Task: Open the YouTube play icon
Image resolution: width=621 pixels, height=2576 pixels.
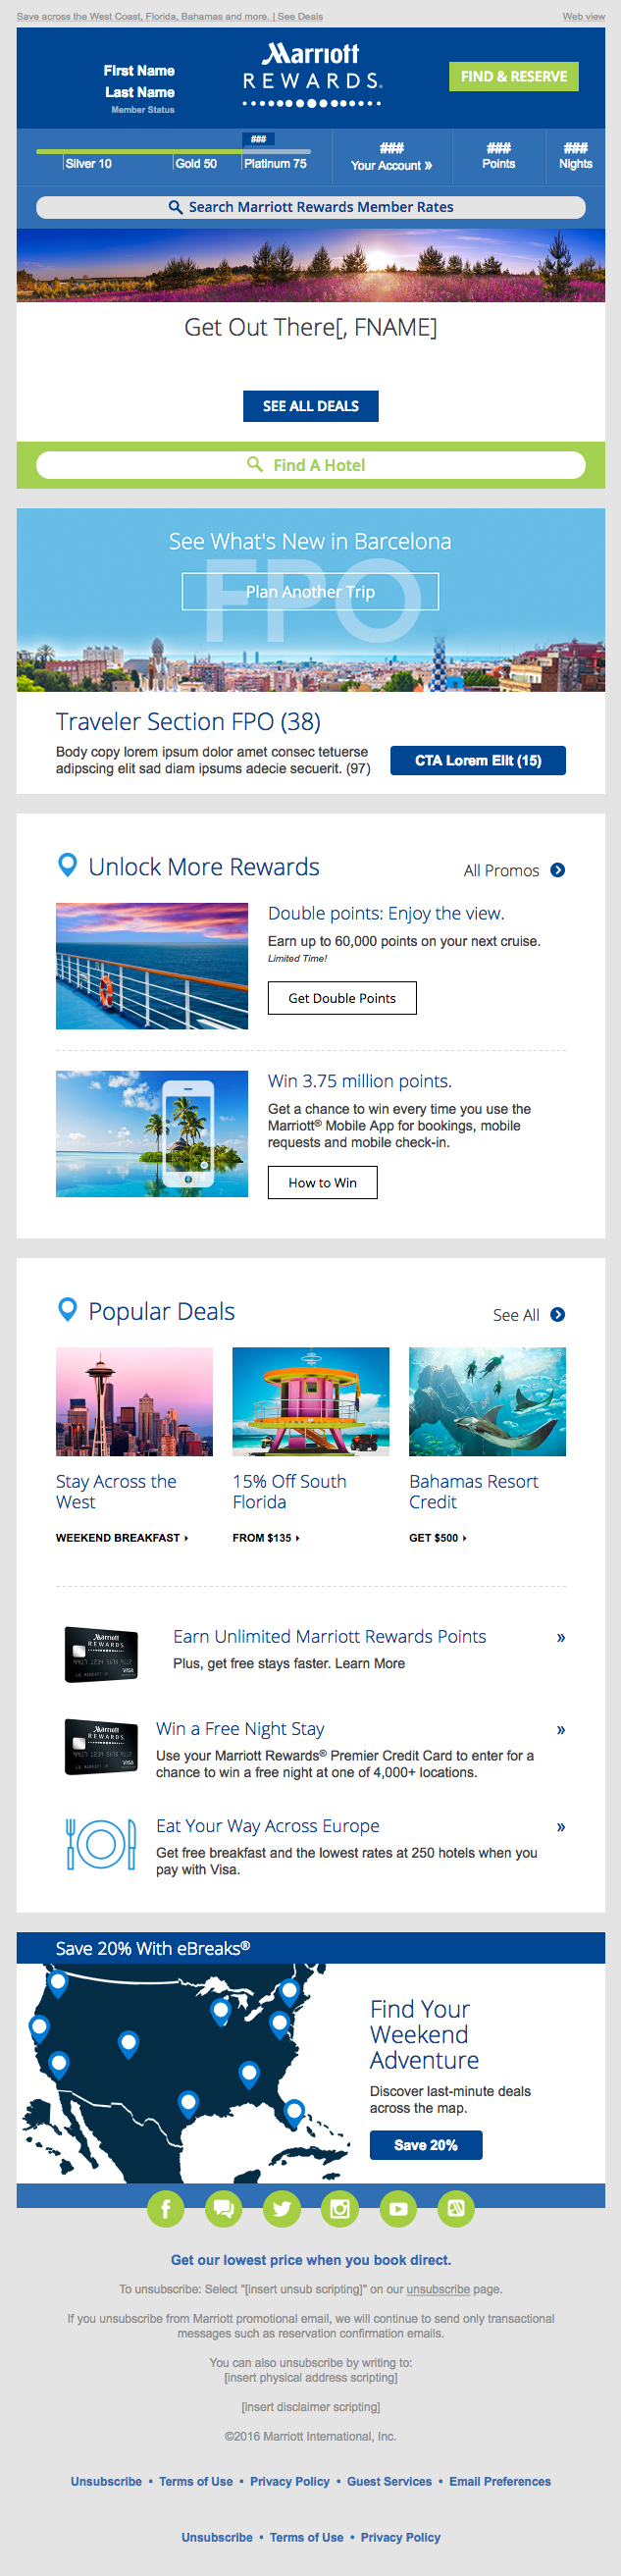Action: (x=398, y=2209)
